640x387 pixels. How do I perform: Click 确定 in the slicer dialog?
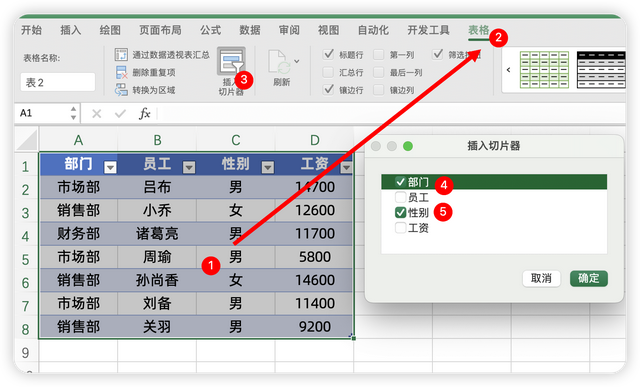[589, 278]
